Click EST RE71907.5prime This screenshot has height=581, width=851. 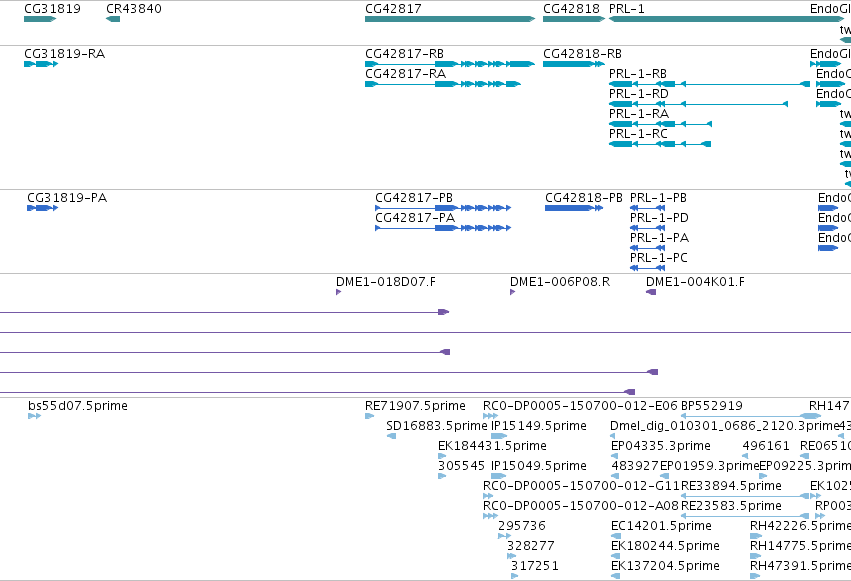pyautogui.click(x=415, y=406)
